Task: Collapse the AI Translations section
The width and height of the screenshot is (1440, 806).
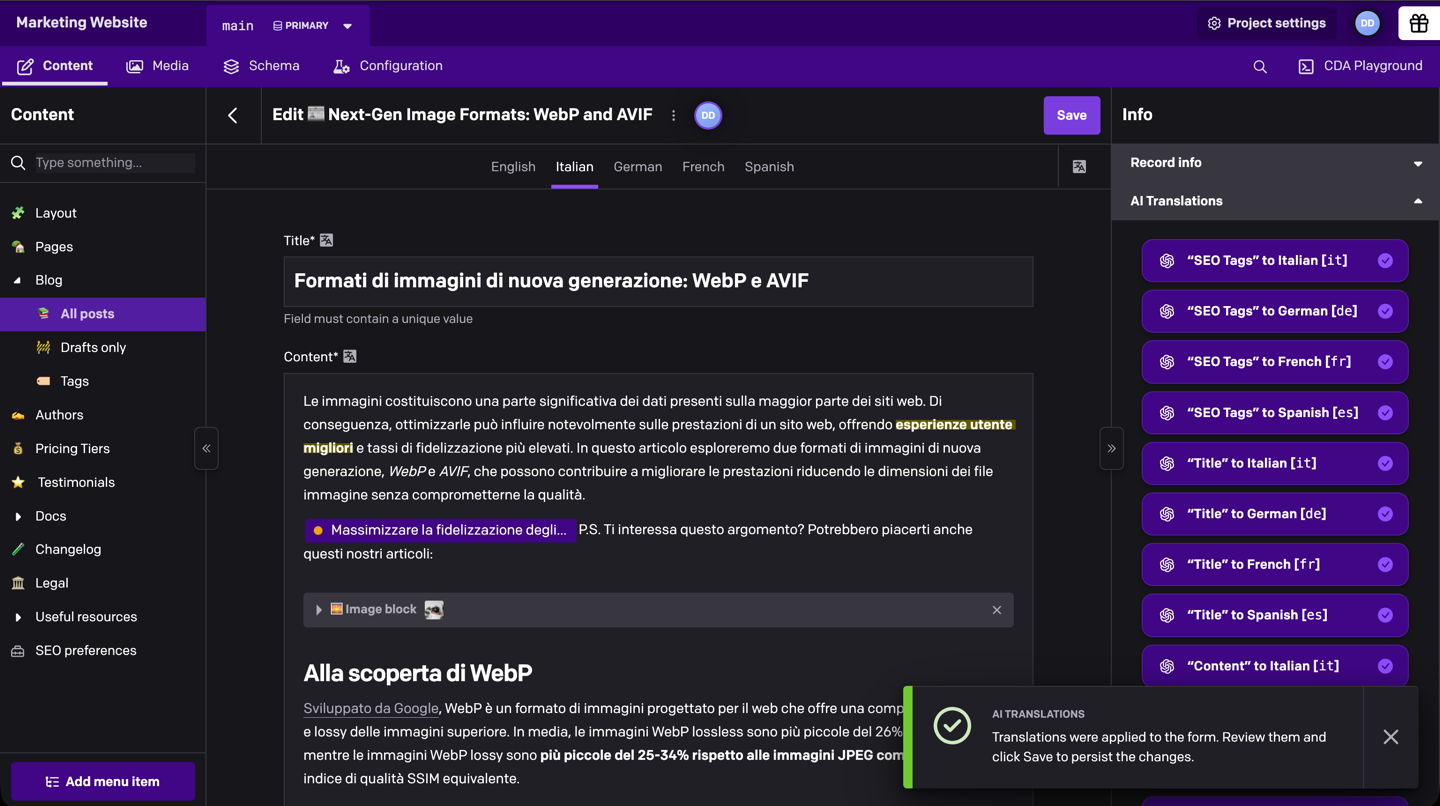Action: tap(1275, 201)
